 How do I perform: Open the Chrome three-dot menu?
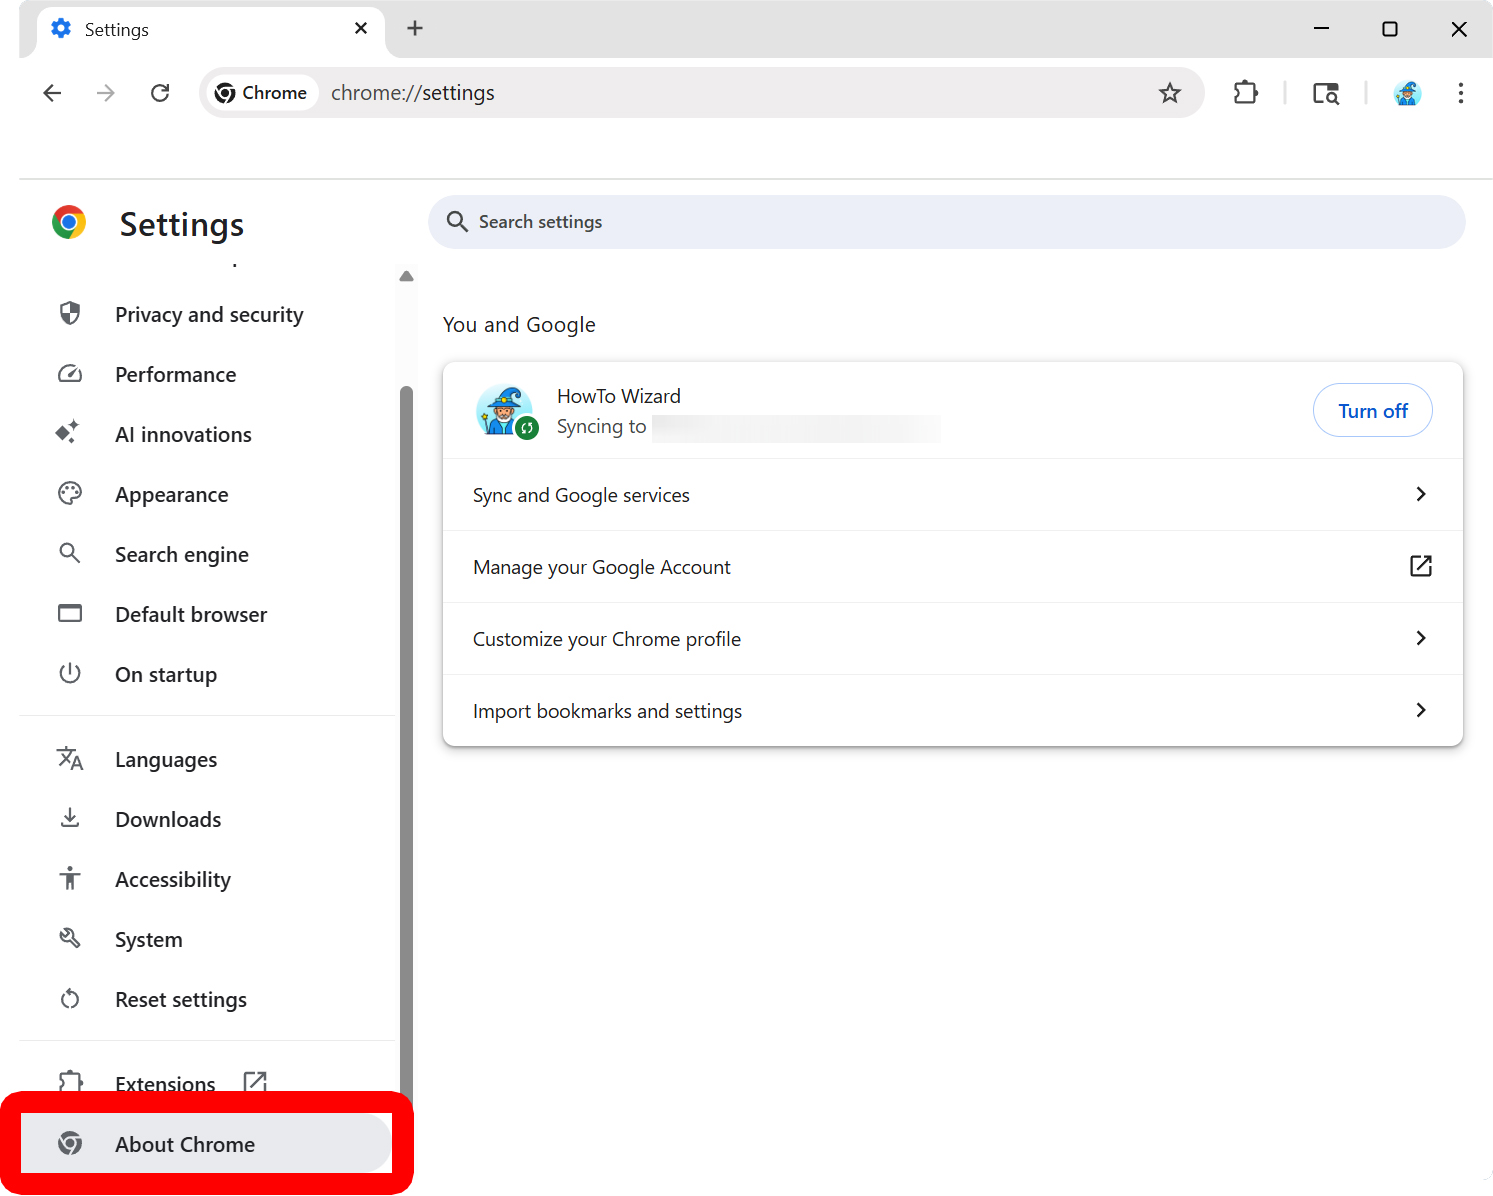pos(1461,92)
